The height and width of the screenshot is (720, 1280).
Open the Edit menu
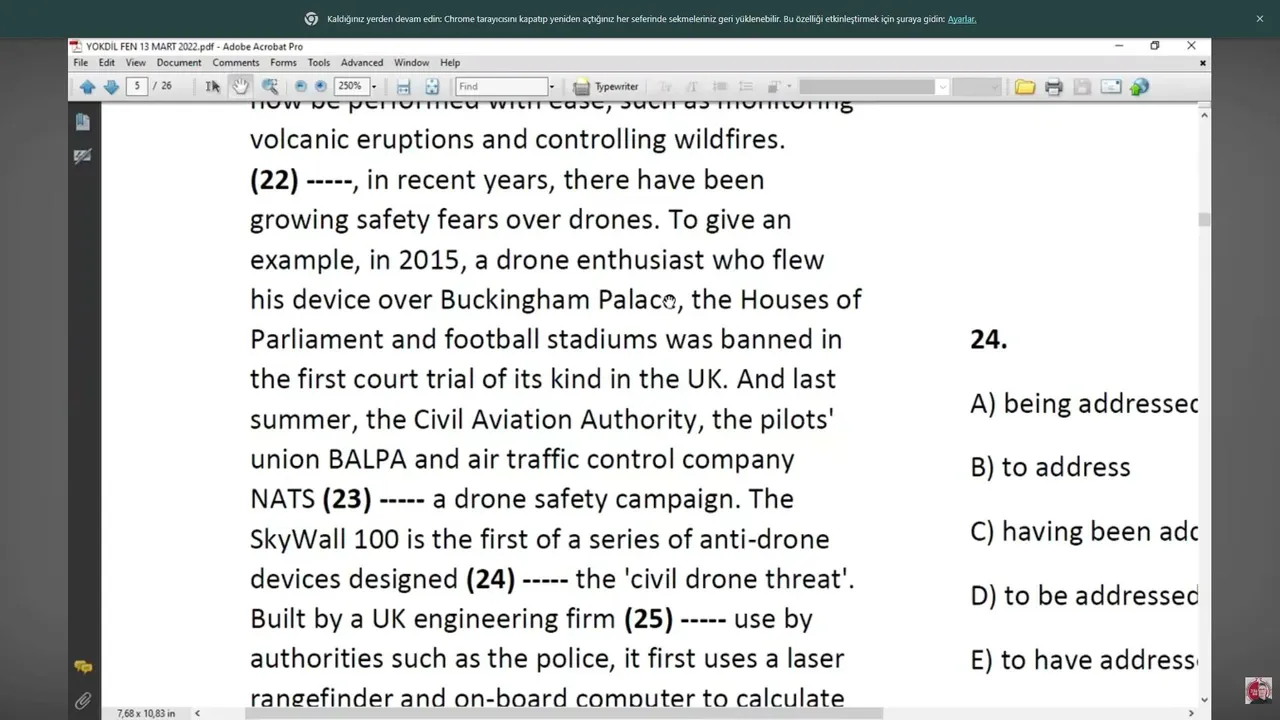pos(107,62)
